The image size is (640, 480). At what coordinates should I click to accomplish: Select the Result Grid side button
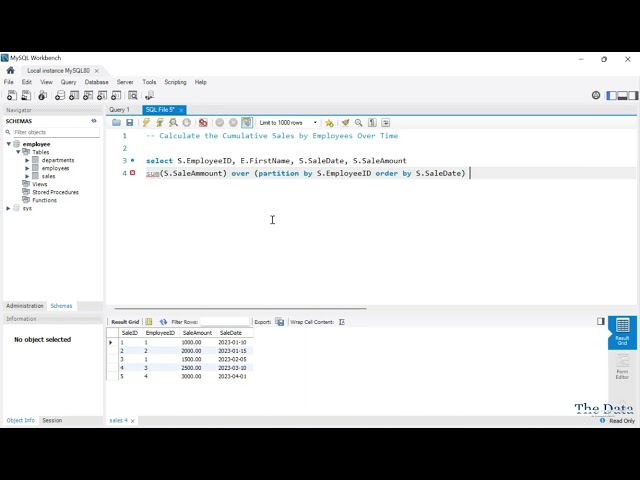click(x=622, y=332)
